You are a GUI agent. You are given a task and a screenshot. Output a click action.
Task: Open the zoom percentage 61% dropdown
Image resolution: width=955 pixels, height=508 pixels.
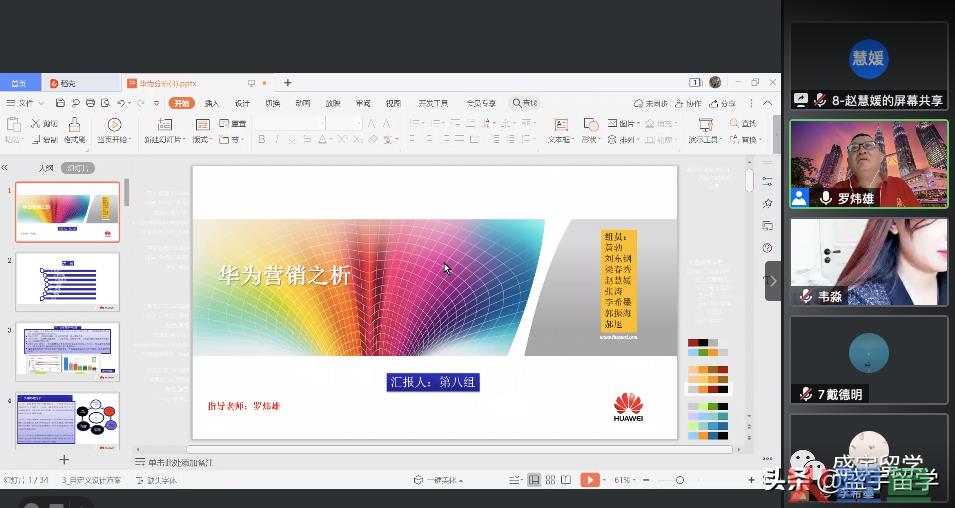[x=624, y=480]
